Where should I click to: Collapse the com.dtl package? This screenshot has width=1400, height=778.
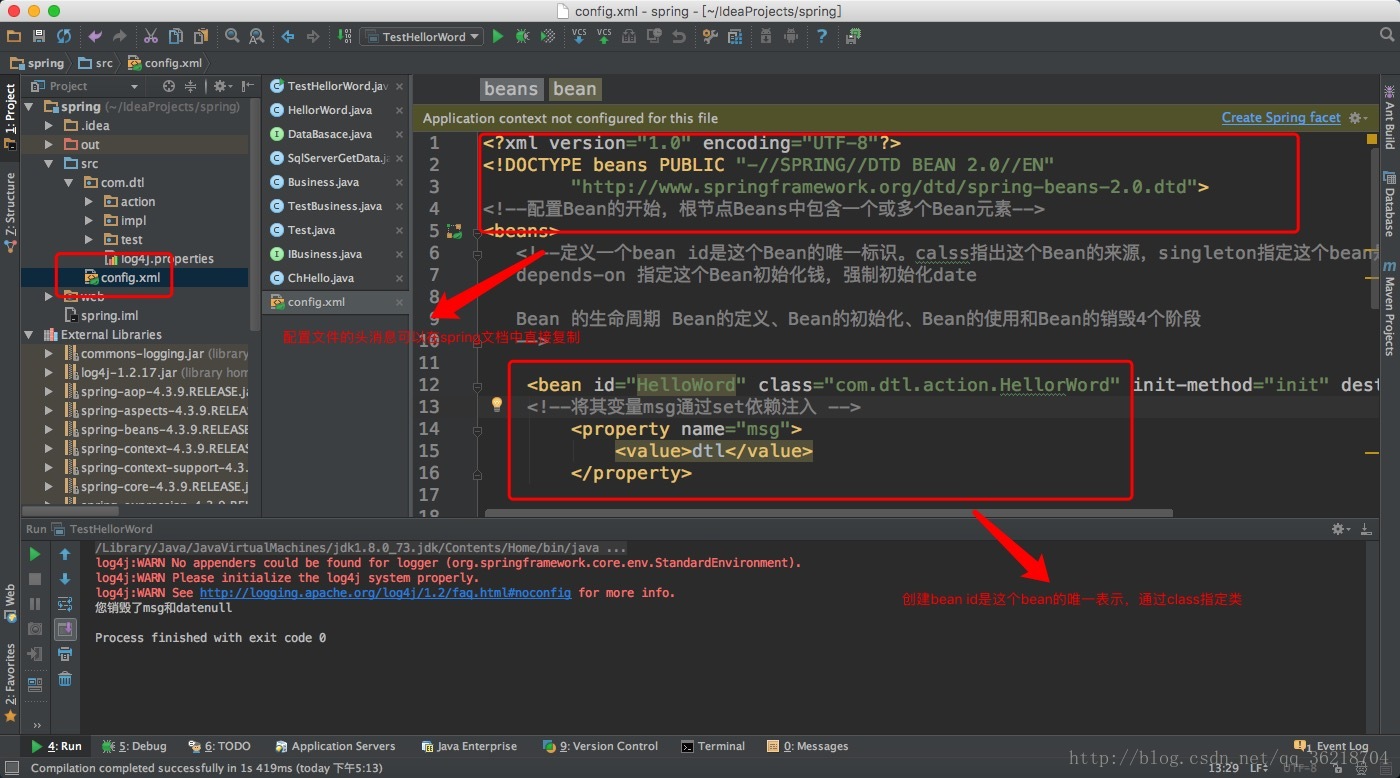68,183
